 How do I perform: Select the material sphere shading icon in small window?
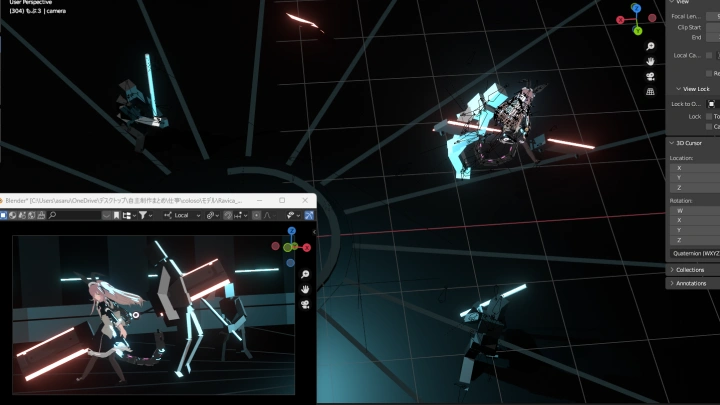[x=13, y=215]
